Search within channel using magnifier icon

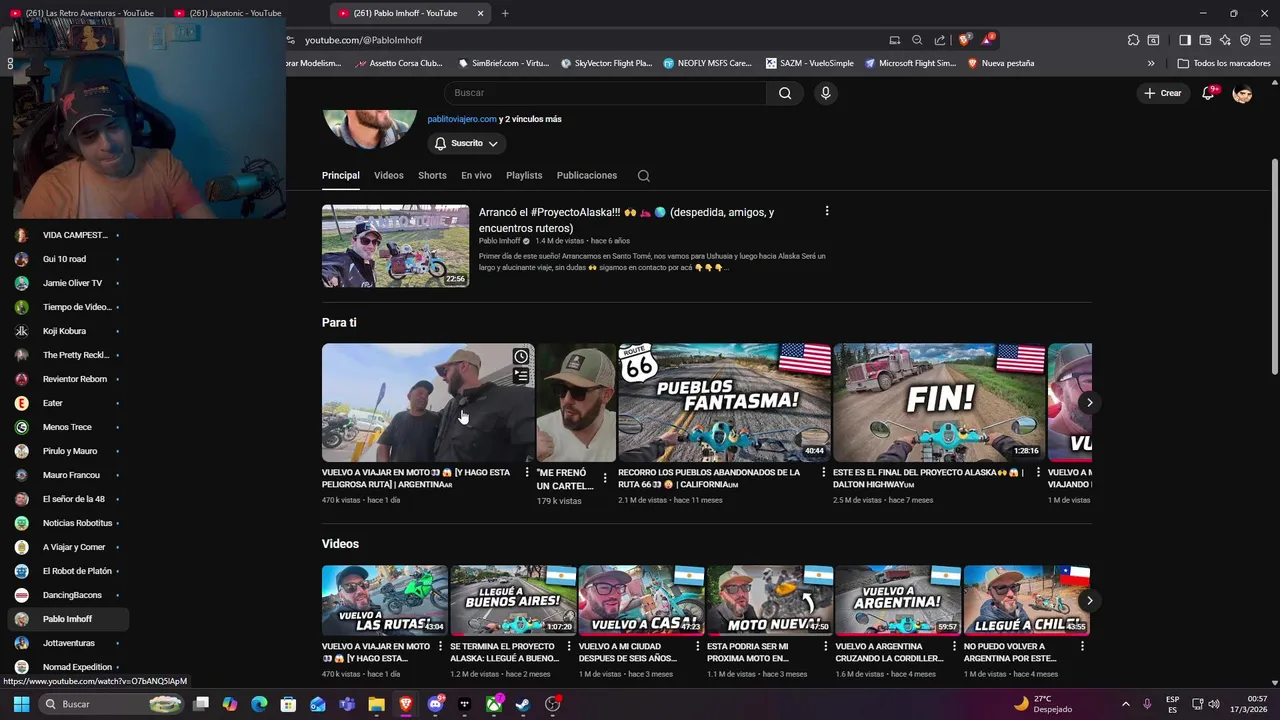pyautogui.click(x=644, y=176)
